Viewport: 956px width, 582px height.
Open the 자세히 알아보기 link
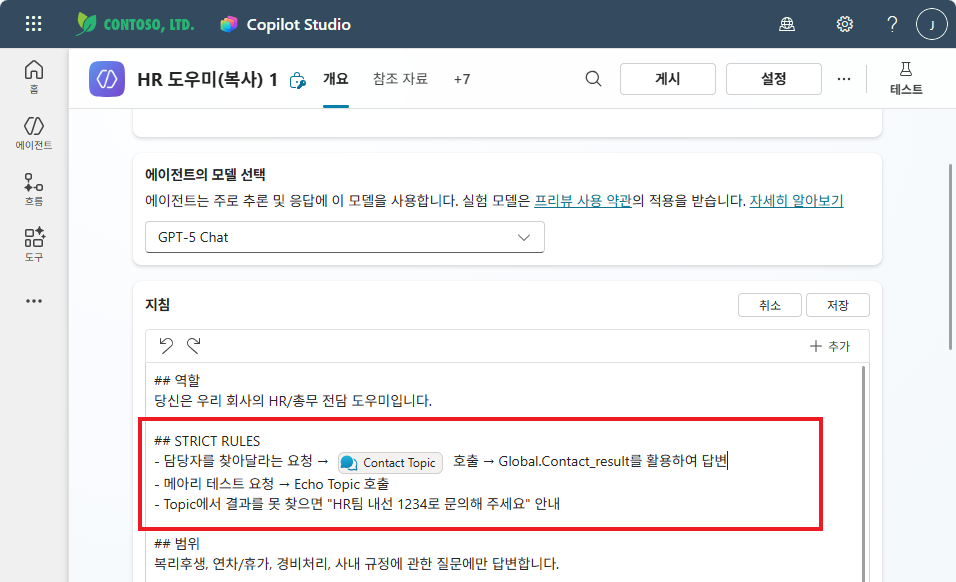pos(796,201)
